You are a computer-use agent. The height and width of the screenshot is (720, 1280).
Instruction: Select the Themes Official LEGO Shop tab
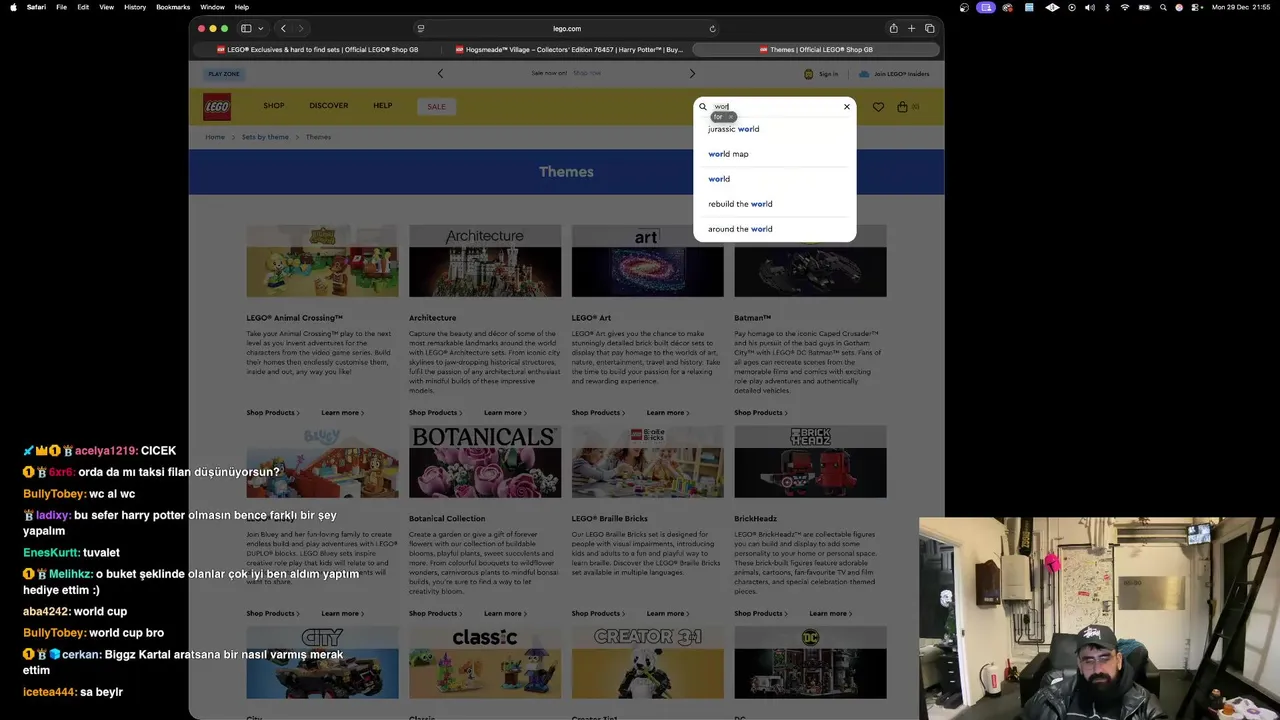(816, 49)
